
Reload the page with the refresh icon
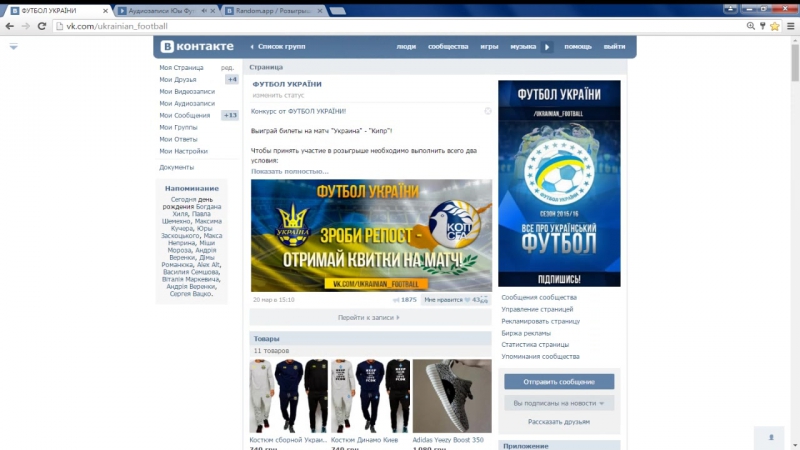(x=42, y=26)
